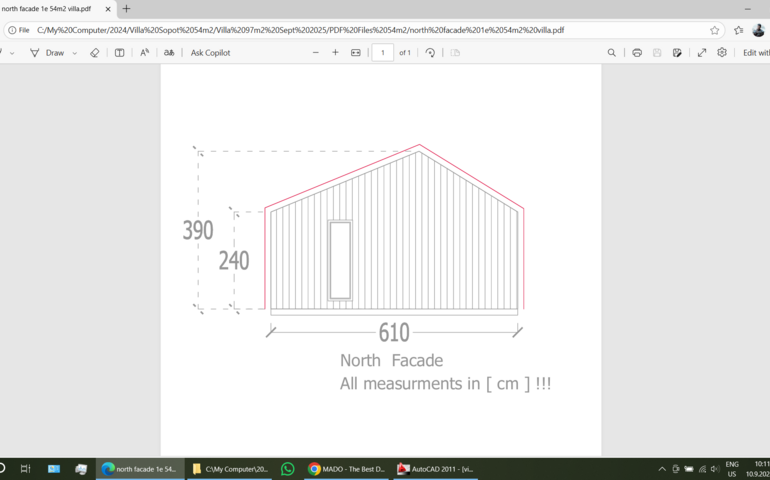This screenshot has width=770, height=480.
Task: Open the system tray hidden icons chevron
Action: pos(661,469)
